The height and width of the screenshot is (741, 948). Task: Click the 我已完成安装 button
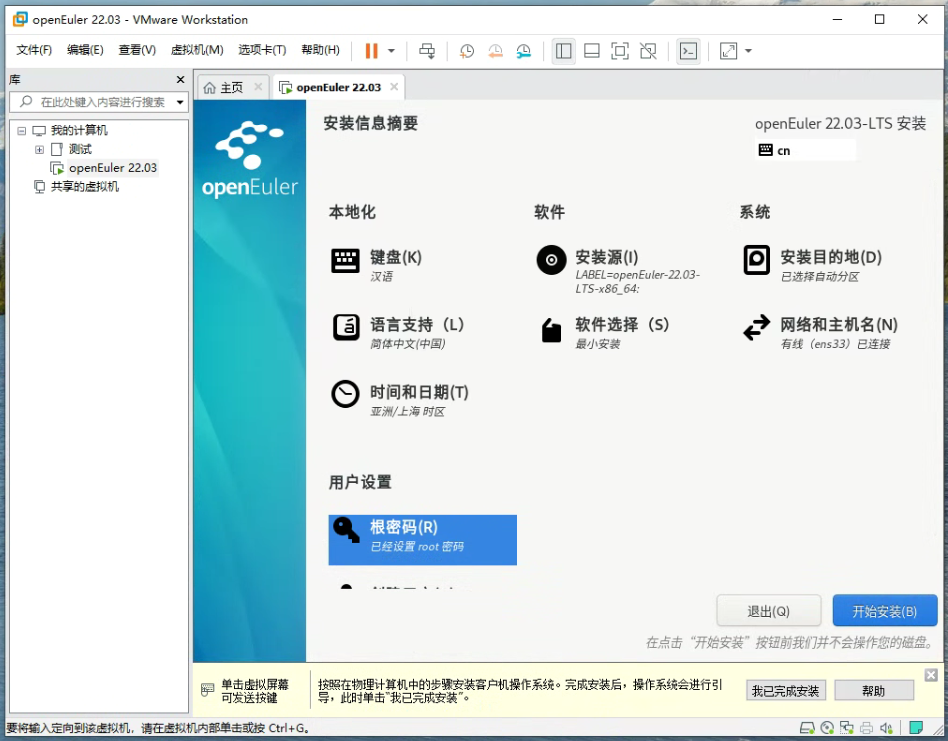tap(785, 691)
